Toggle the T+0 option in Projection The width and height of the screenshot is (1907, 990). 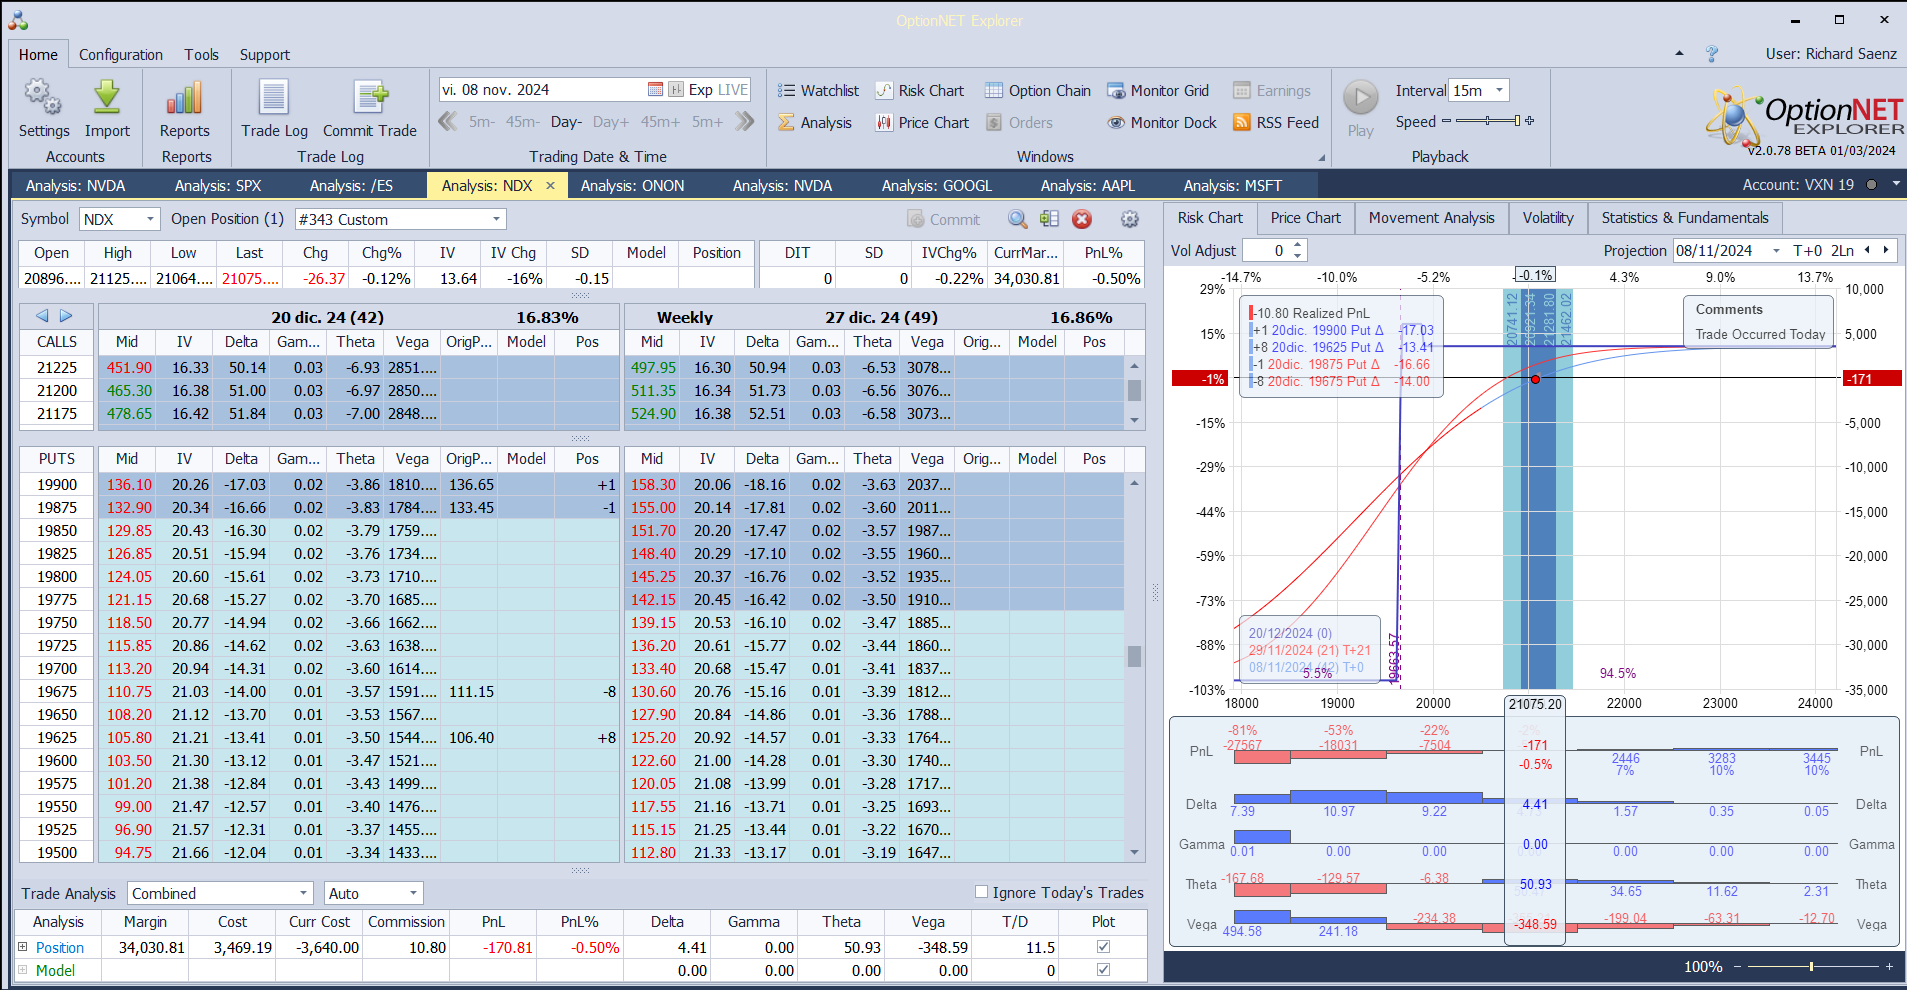pos(1807,250)
